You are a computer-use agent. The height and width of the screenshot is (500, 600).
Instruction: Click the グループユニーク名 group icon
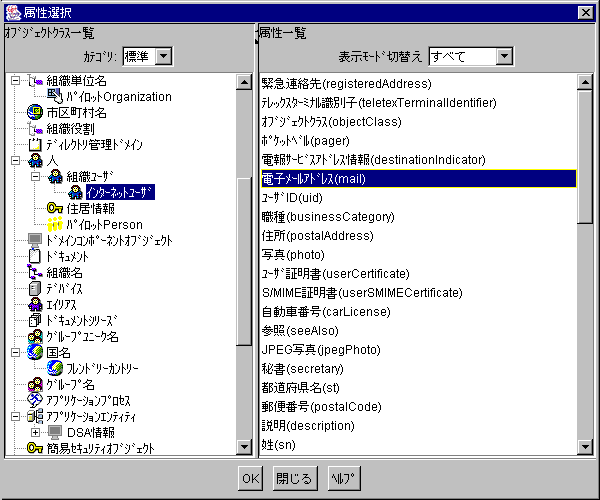[x=35, y=337]
